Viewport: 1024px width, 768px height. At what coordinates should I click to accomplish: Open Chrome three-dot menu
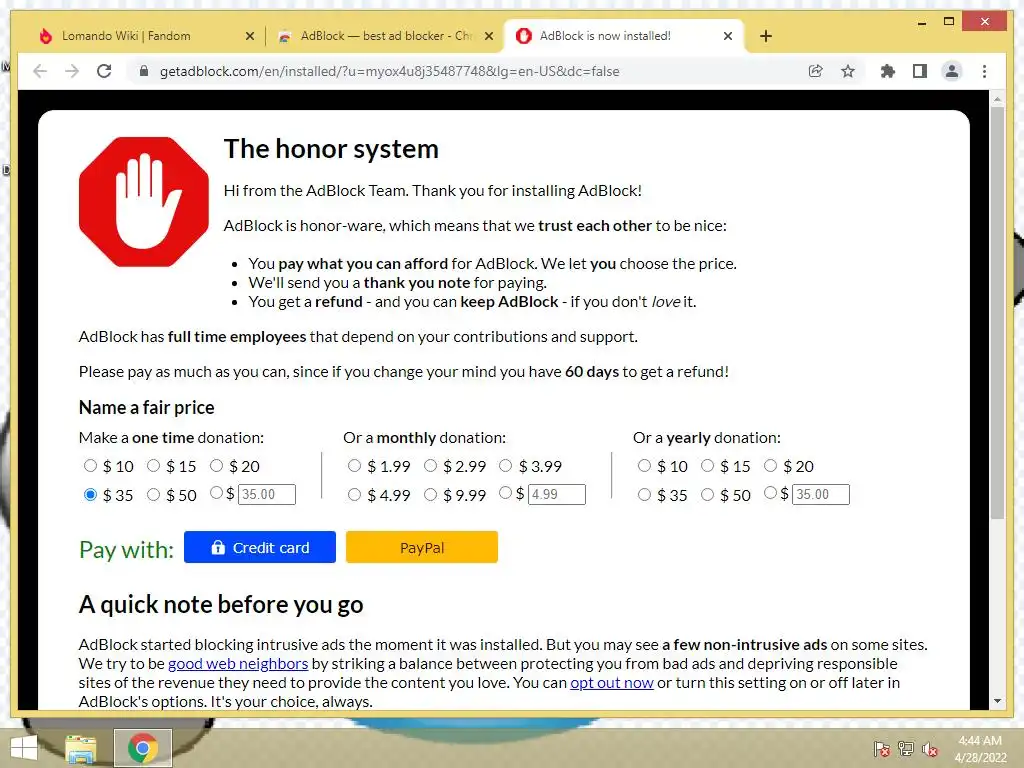[x=984, y=71]
